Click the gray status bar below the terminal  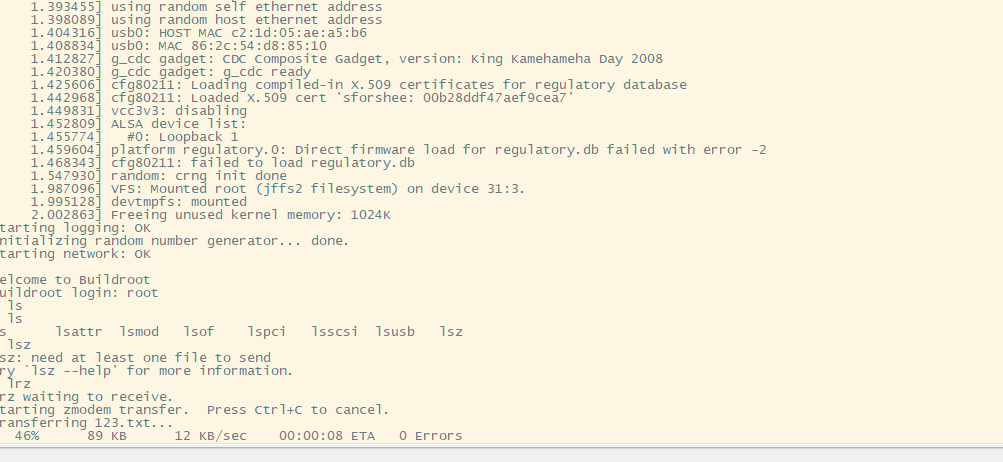[x=502, y=454]
